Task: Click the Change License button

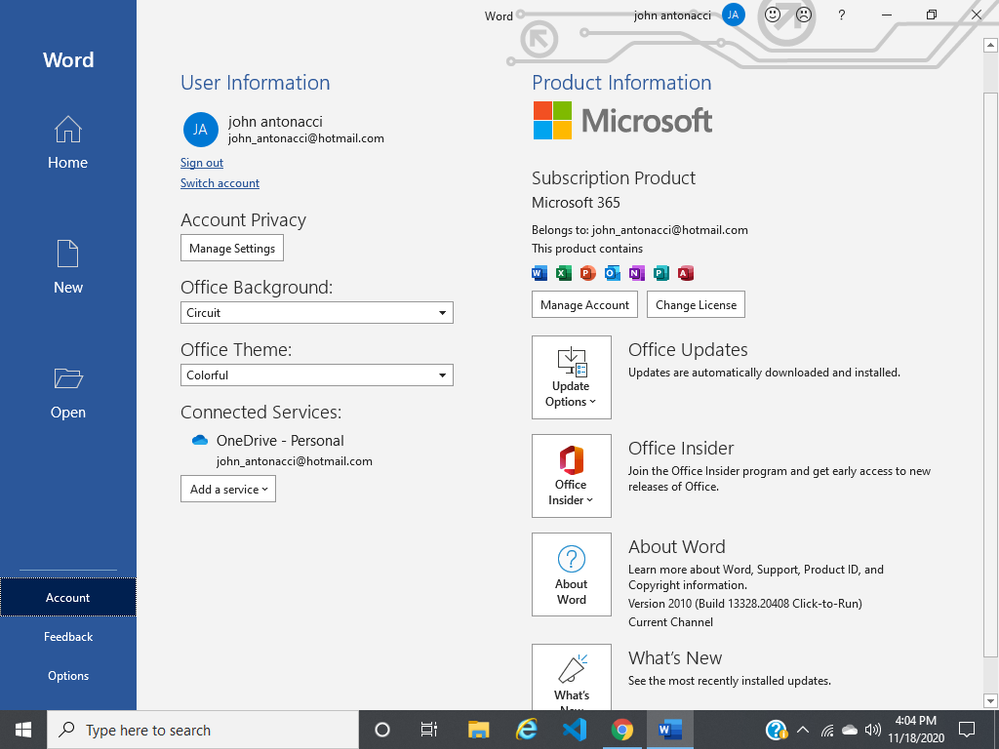Action: coord(696,304)
